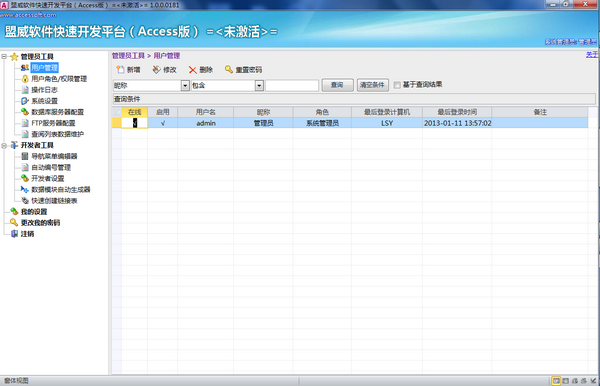The width and height of the screenshot is (600, 386).
Task: Open 开发者设置 in navigation tree
Action: tap(48, 178)
